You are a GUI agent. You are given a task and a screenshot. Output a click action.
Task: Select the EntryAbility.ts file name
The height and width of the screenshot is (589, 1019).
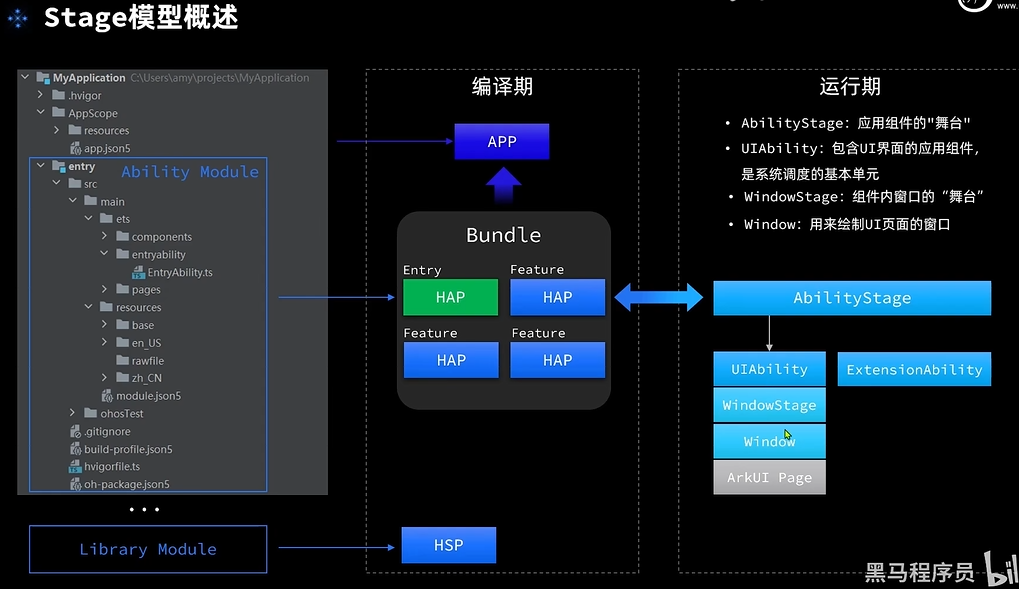pos(180,272)
